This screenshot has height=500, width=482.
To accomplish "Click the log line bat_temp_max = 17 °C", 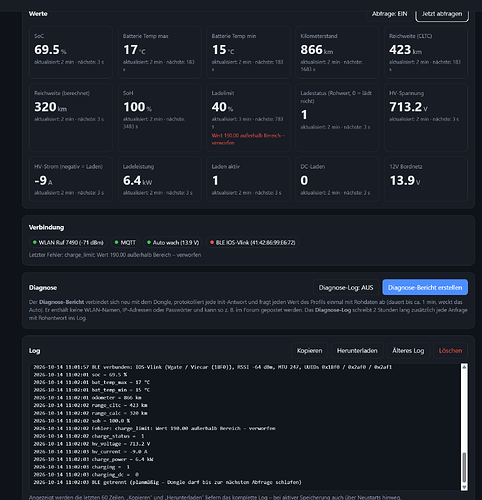I will click(92, 382).
